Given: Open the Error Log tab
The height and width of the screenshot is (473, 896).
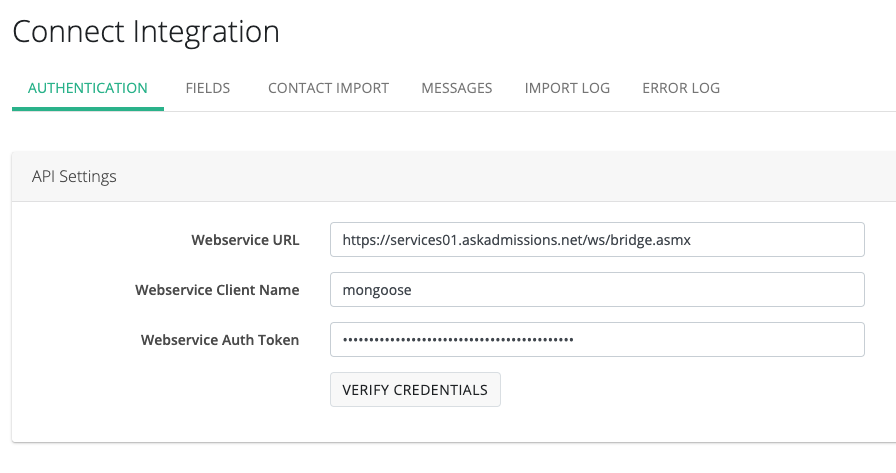Looking at the screenshot, I should [681, 88].
